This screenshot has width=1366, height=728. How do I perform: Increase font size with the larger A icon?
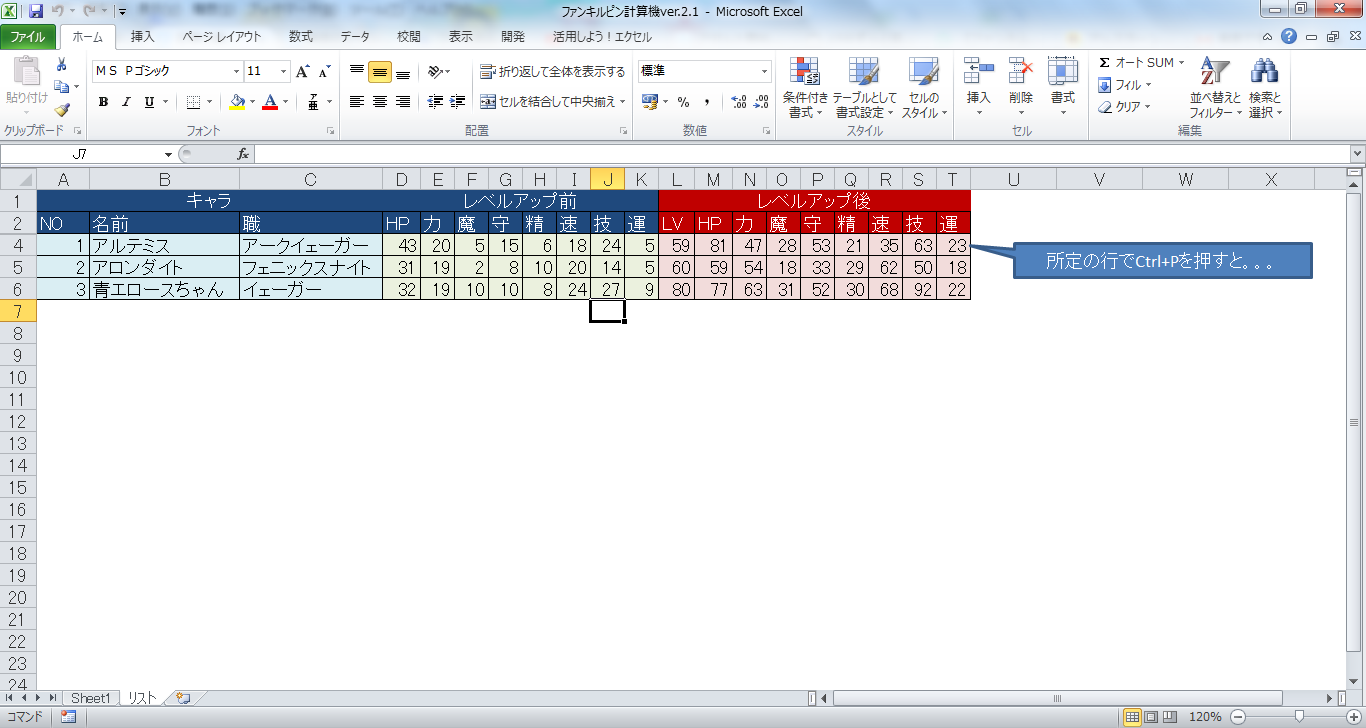pyautogui.click(x=303, y=72)
